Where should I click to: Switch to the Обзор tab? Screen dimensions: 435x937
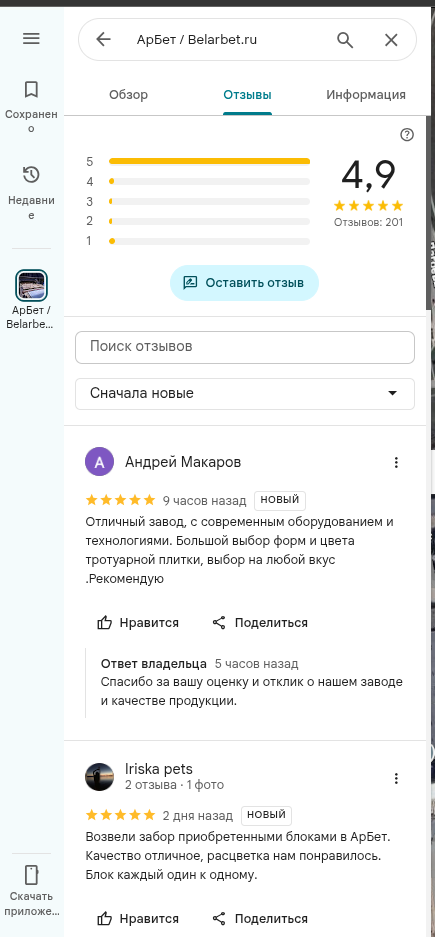(x=128, y=94)
